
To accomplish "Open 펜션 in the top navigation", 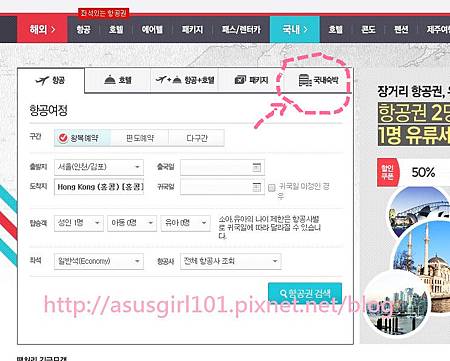I will tap(401, 29).
